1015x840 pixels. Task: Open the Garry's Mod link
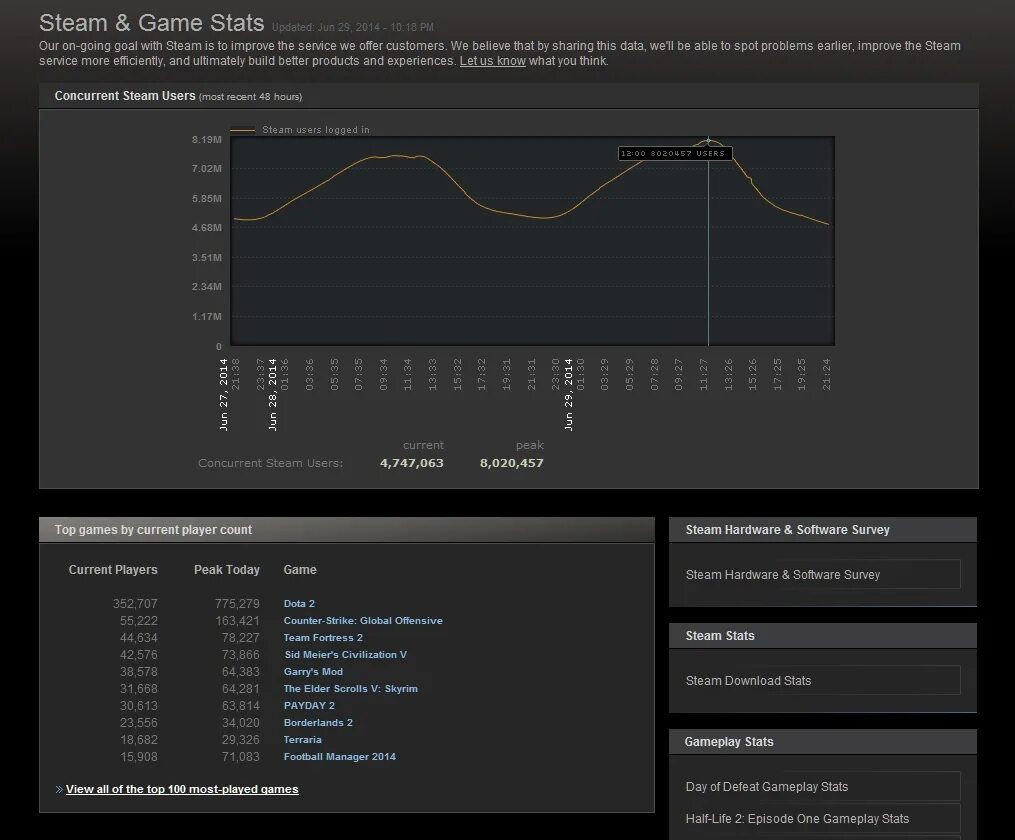pyautogui.click(x=313, y=671)
